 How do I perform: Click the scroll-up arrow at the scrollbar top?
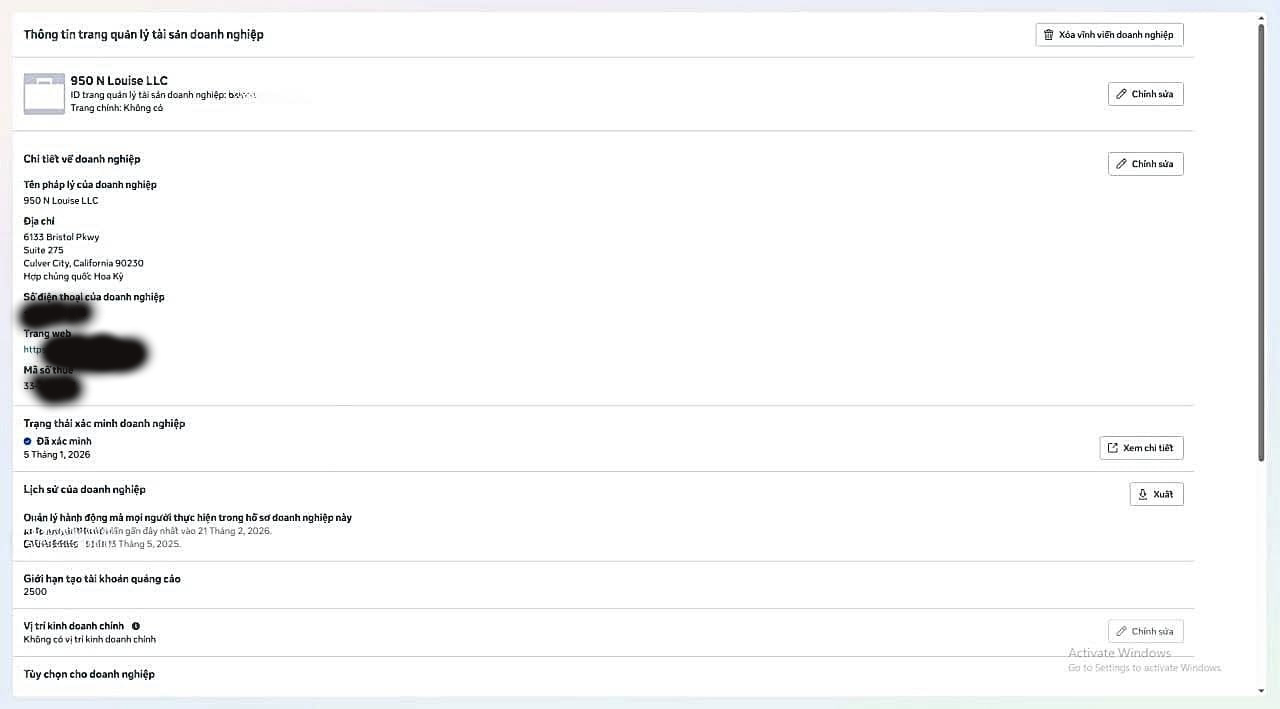(x=1261, y=18)
